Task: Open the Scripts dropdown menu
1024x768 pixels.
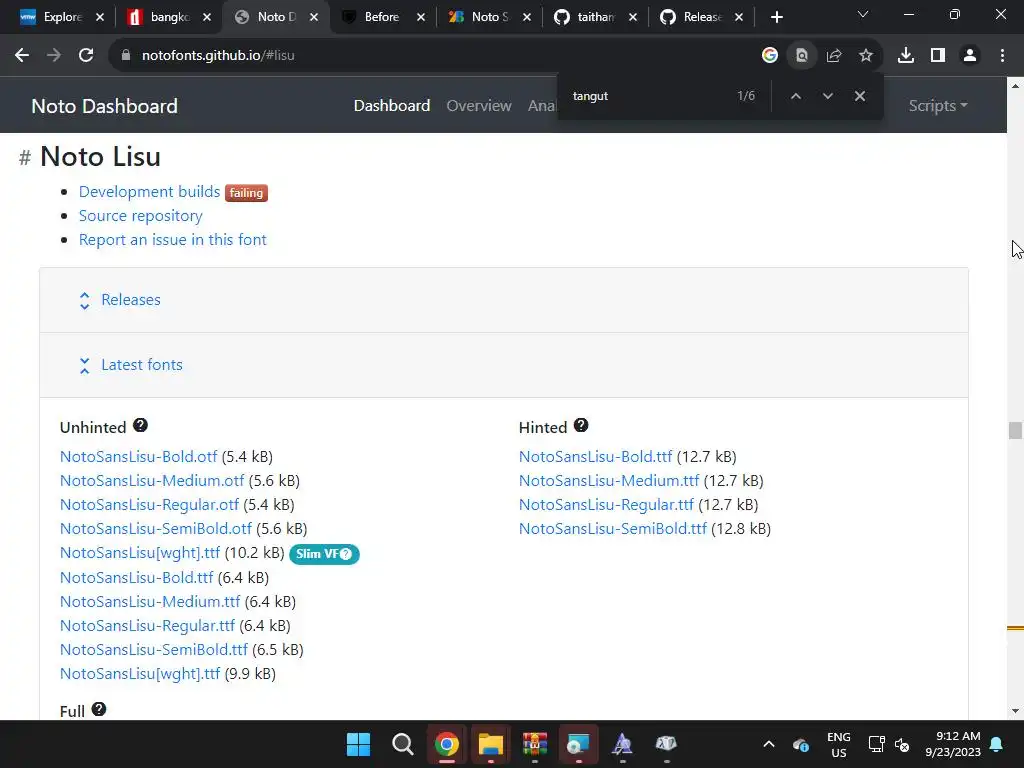Action: pos(938,106)
